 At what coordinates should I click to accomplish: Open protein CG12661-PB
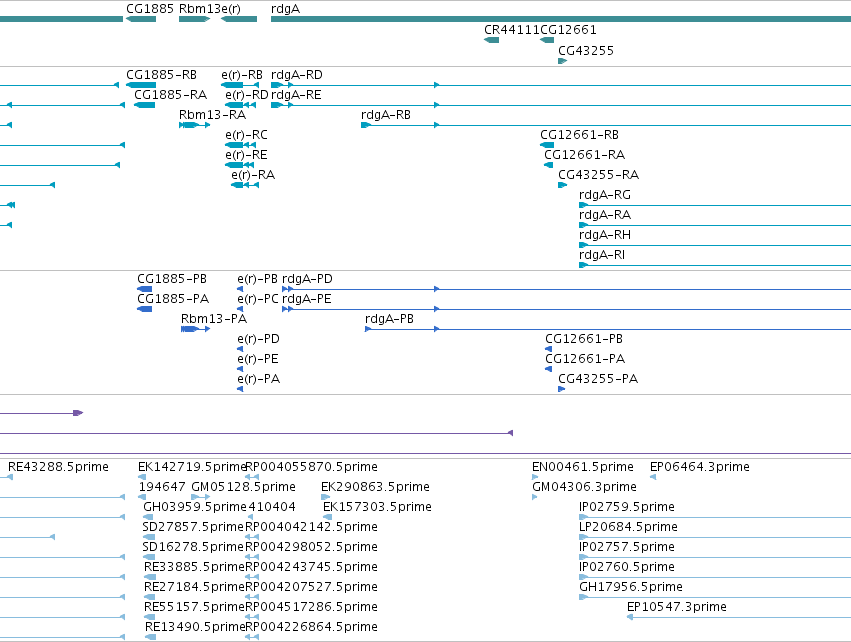(584, 339)
